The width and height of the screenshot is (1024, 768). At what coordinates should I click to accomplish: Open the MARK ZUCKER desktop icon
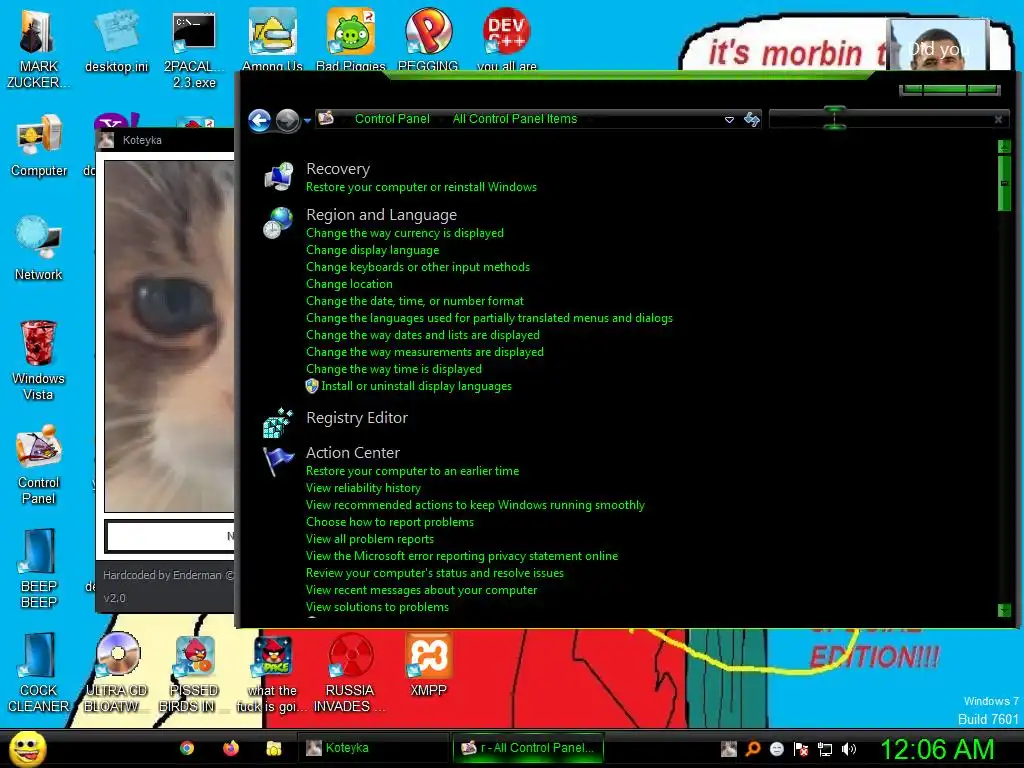point(38,48)
